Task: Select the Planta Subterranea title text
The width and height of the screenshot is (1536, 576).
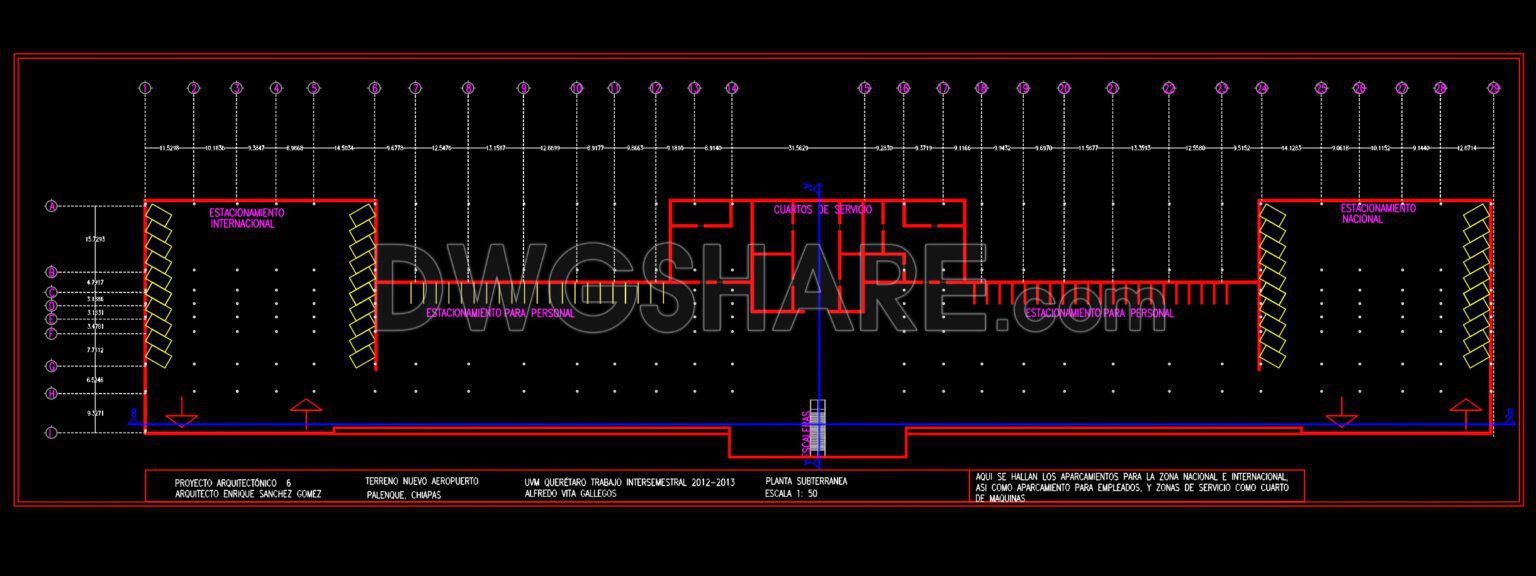Action: tap(806, 481)
